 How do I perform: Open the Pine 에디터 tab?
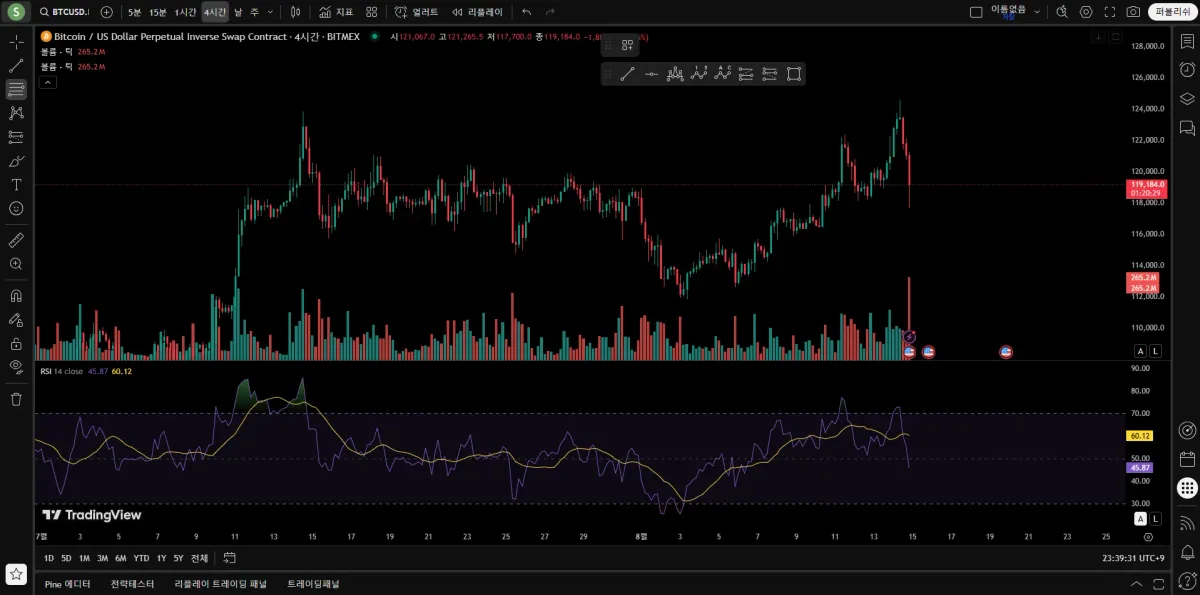point(67,583)
